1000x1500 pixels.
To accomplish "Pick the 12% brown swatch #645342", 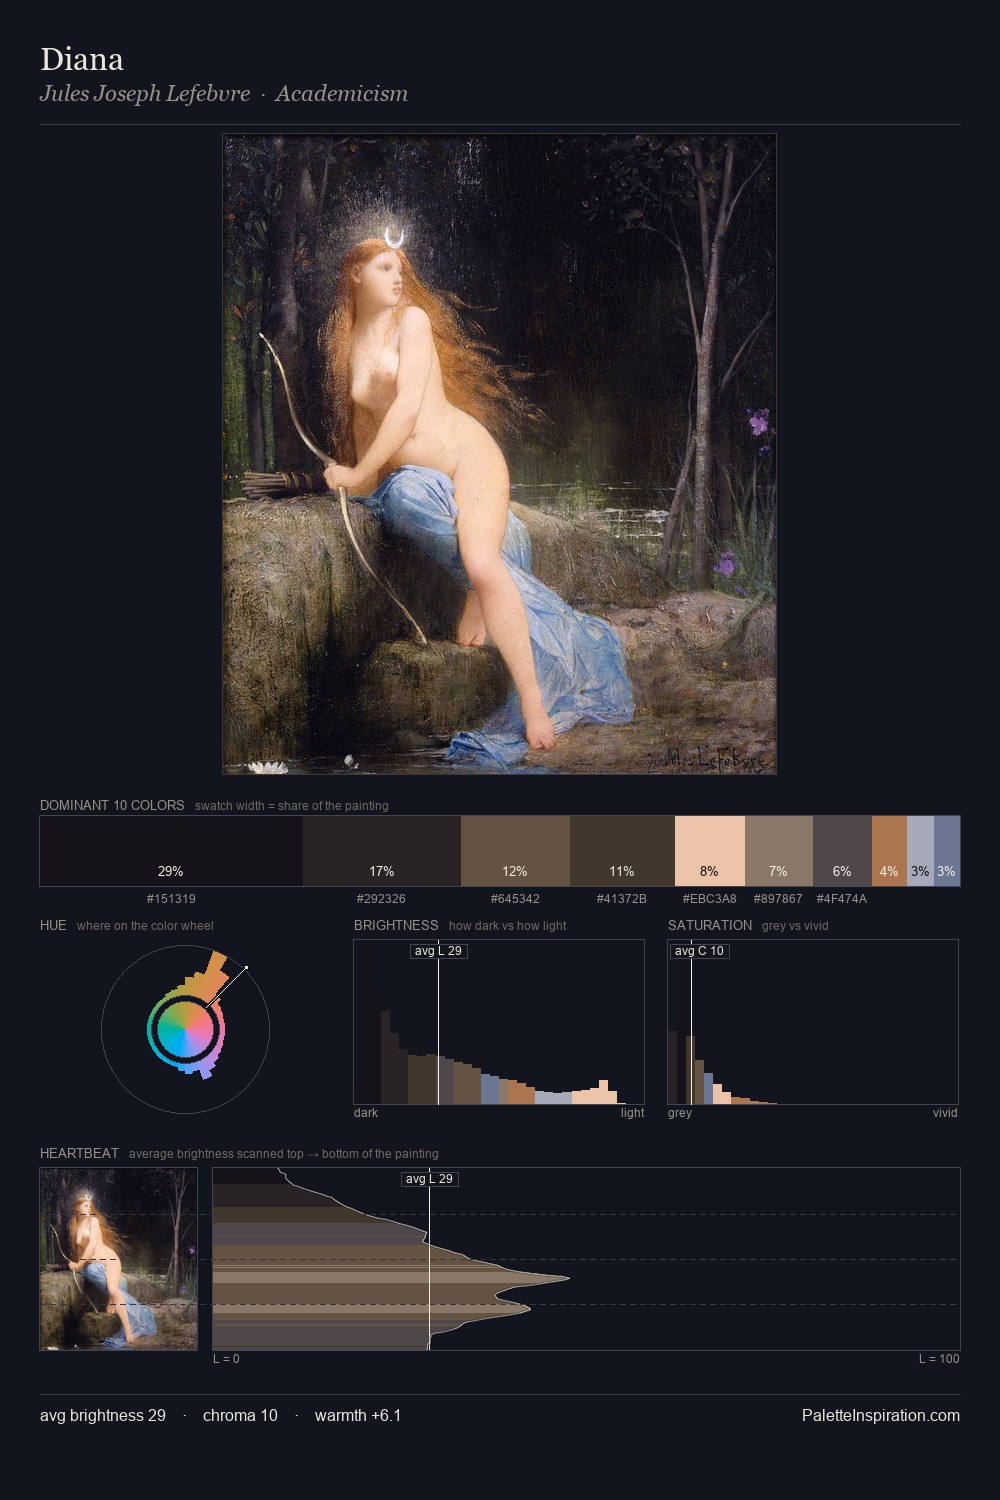I will 515,851.
